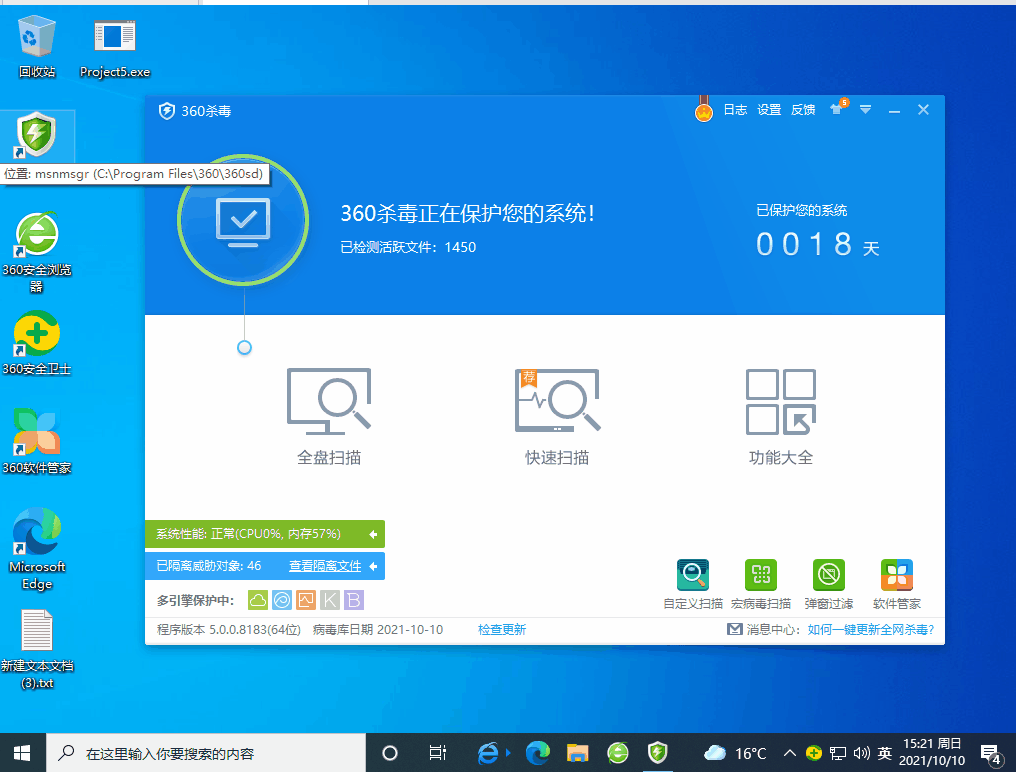This screenshot has width=1016, height=772.
Task: Select the 360安全浏览器 desktop shortcut
Action: click(37, 251)
